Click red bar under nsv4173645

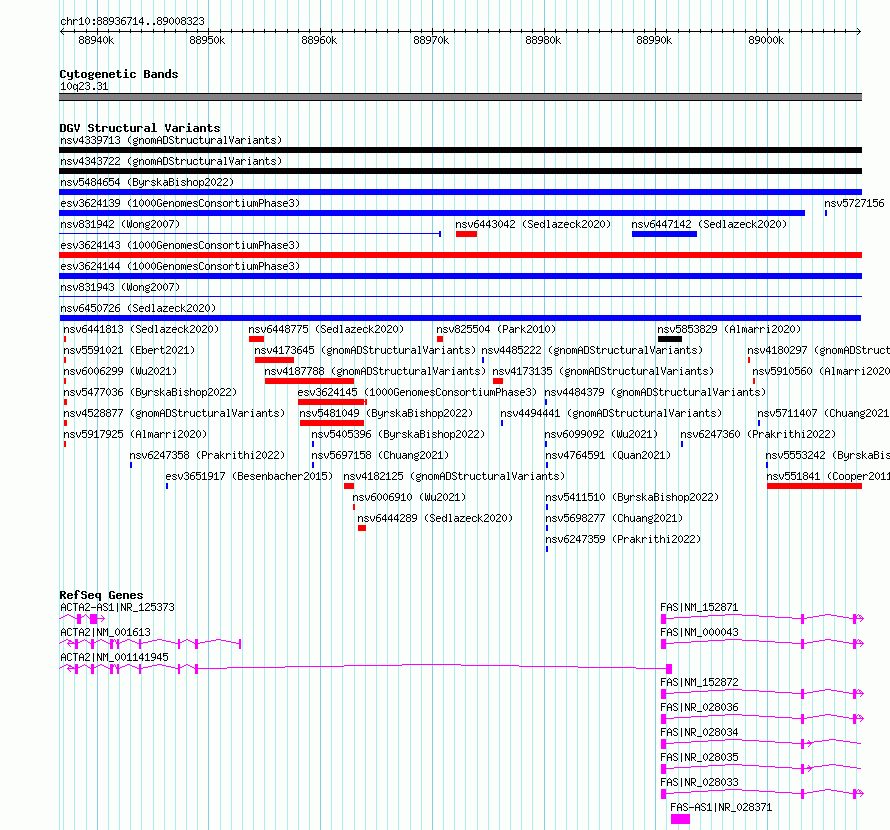tap(274, 360)
